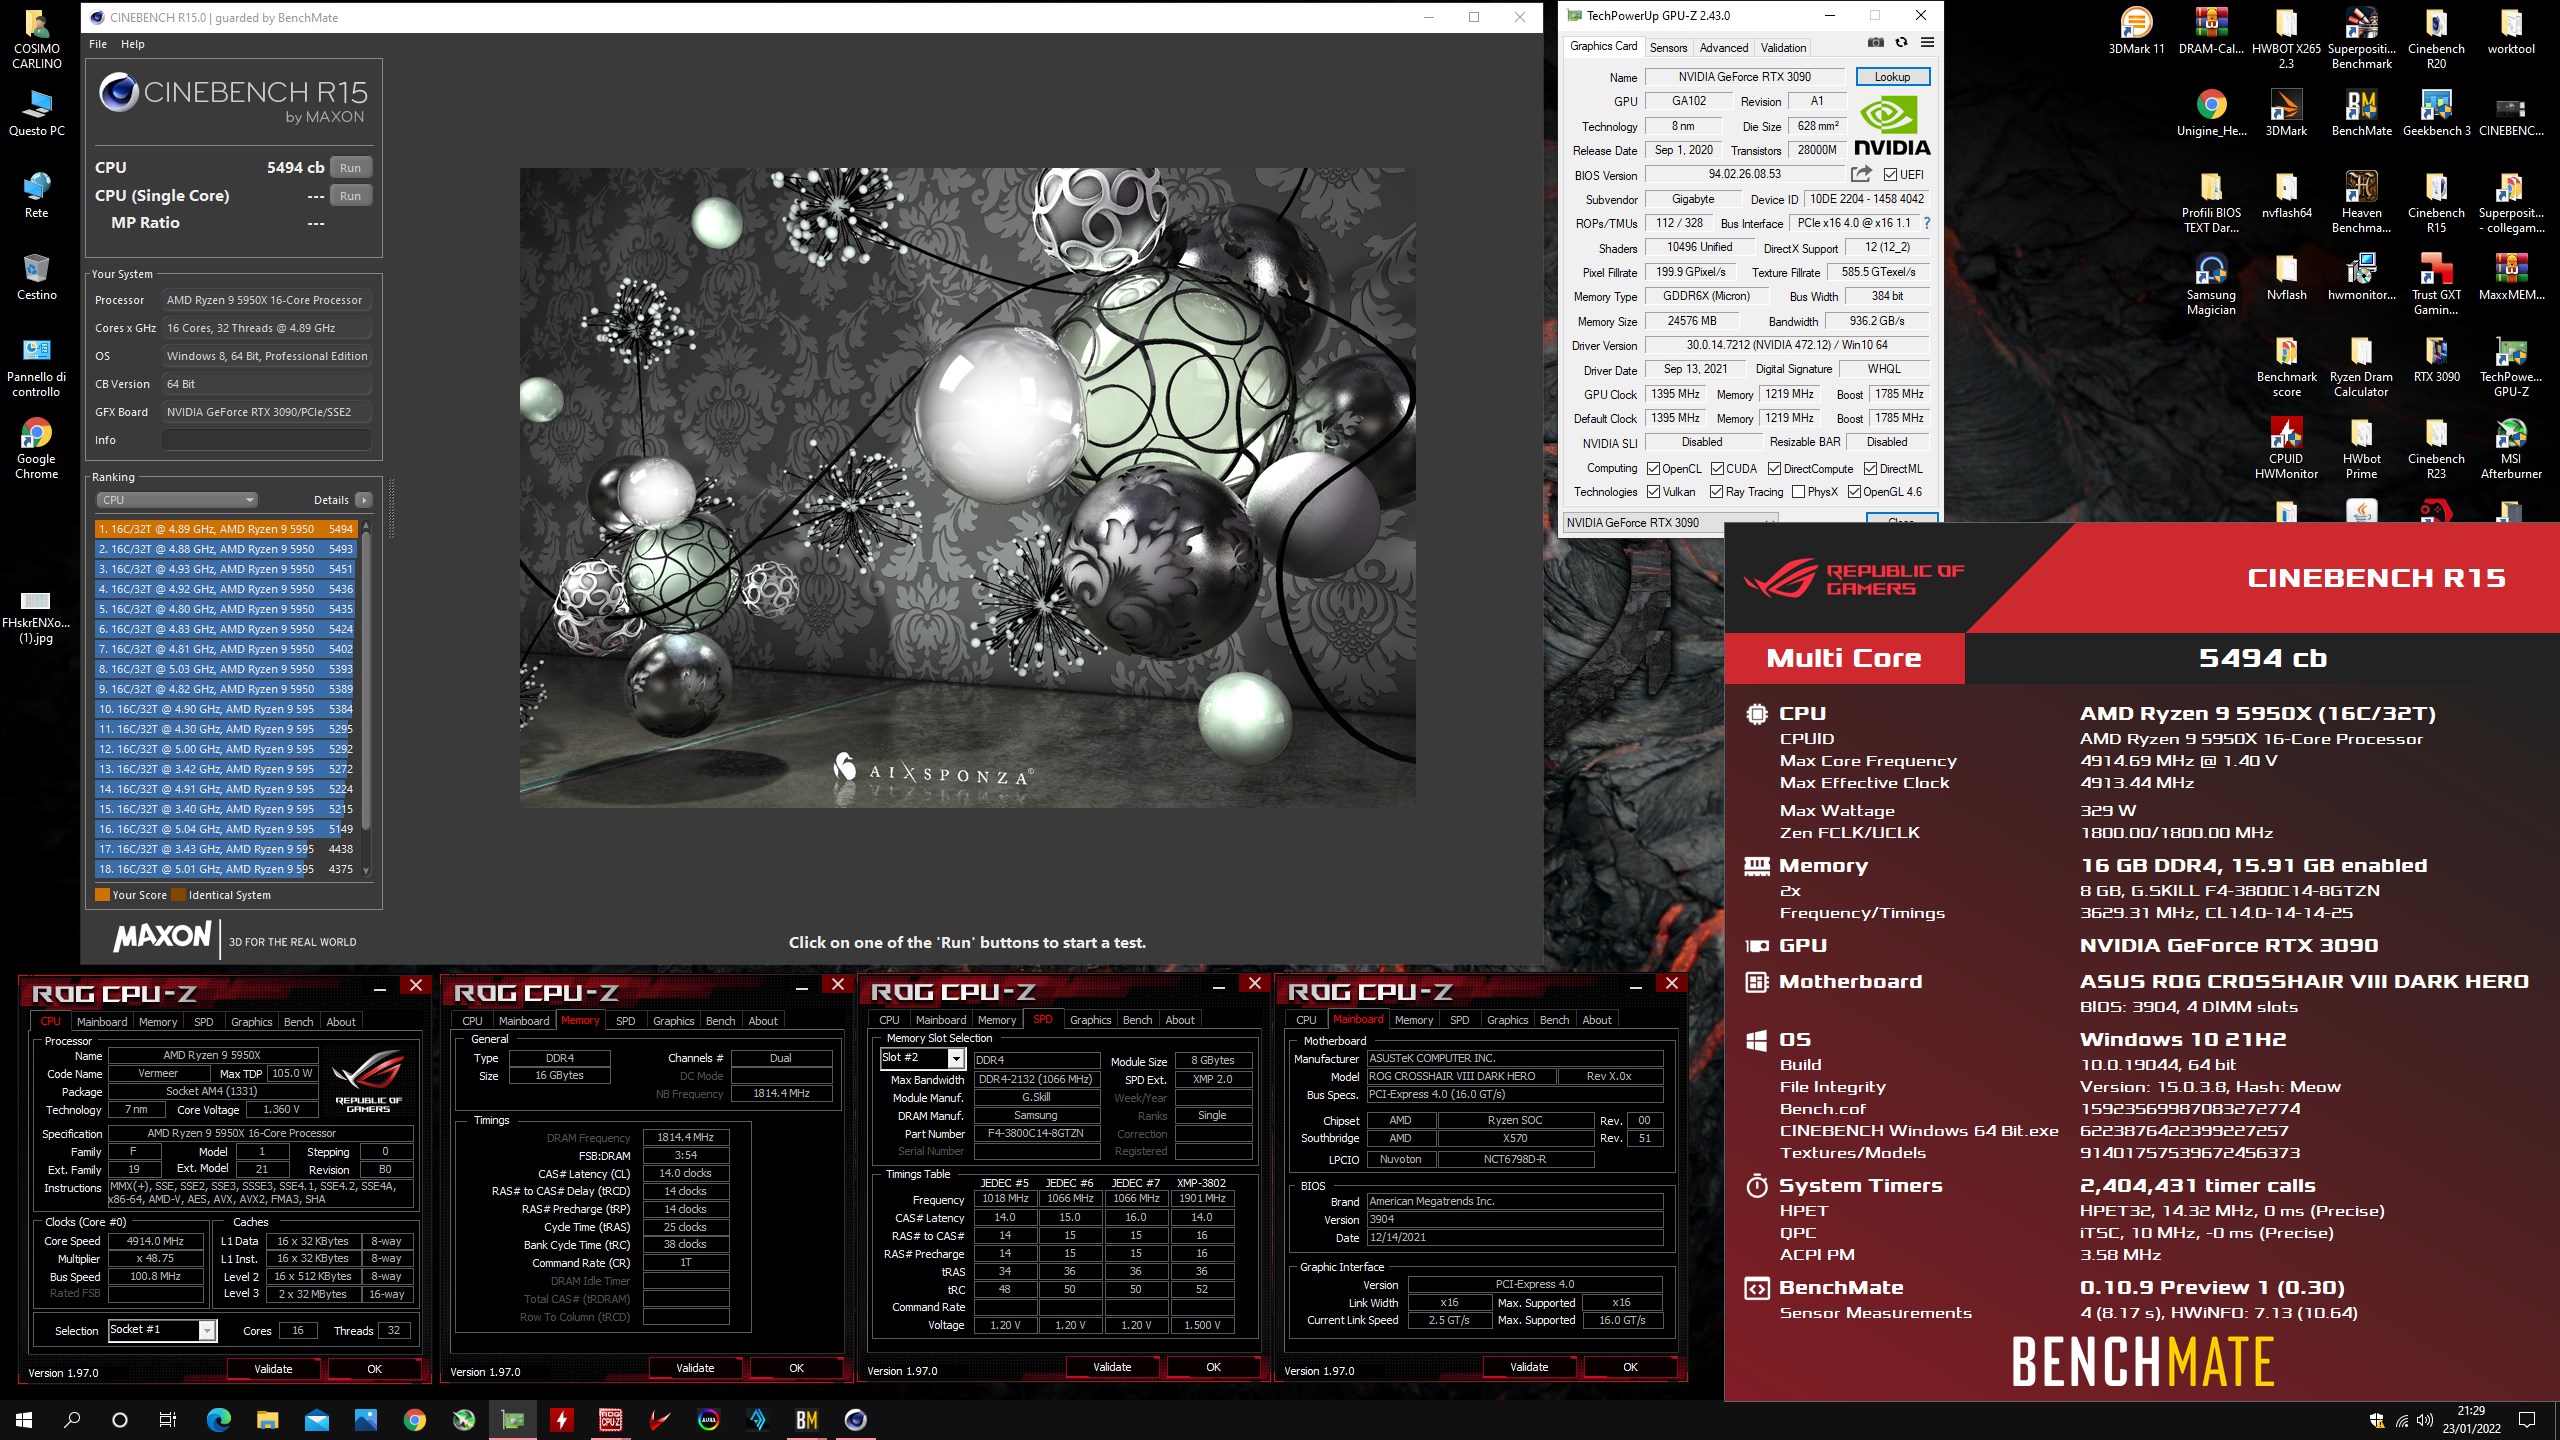2560x1440 pixels.
Task: Open Bench tab in first CPU-Z window
Action: point(298,1022)
